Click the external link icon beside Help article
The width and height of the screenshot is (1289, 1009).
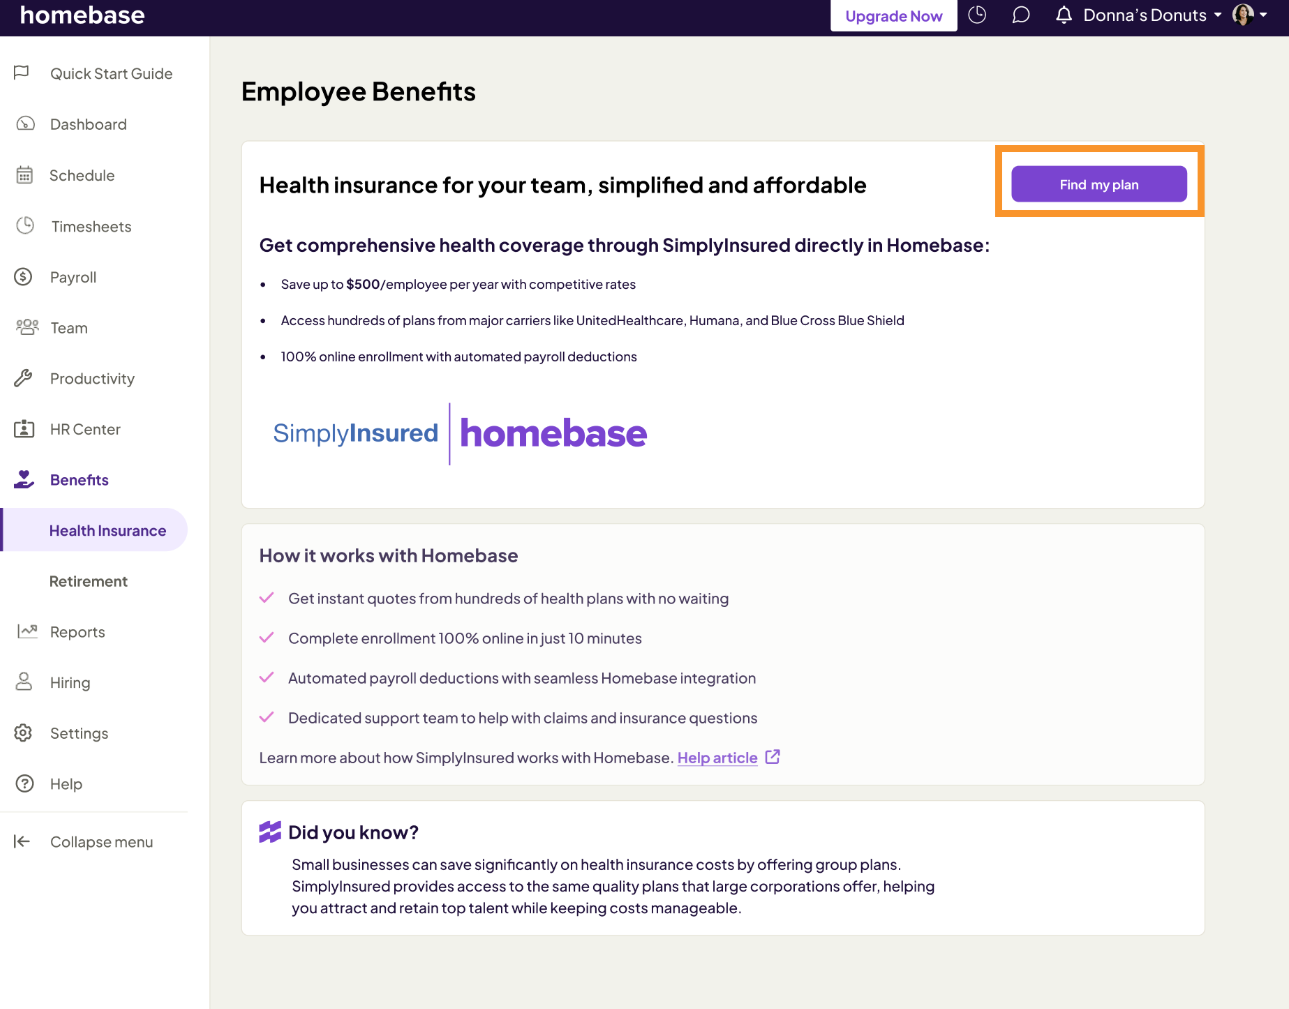pyautogui.click(x=772, y=757)
